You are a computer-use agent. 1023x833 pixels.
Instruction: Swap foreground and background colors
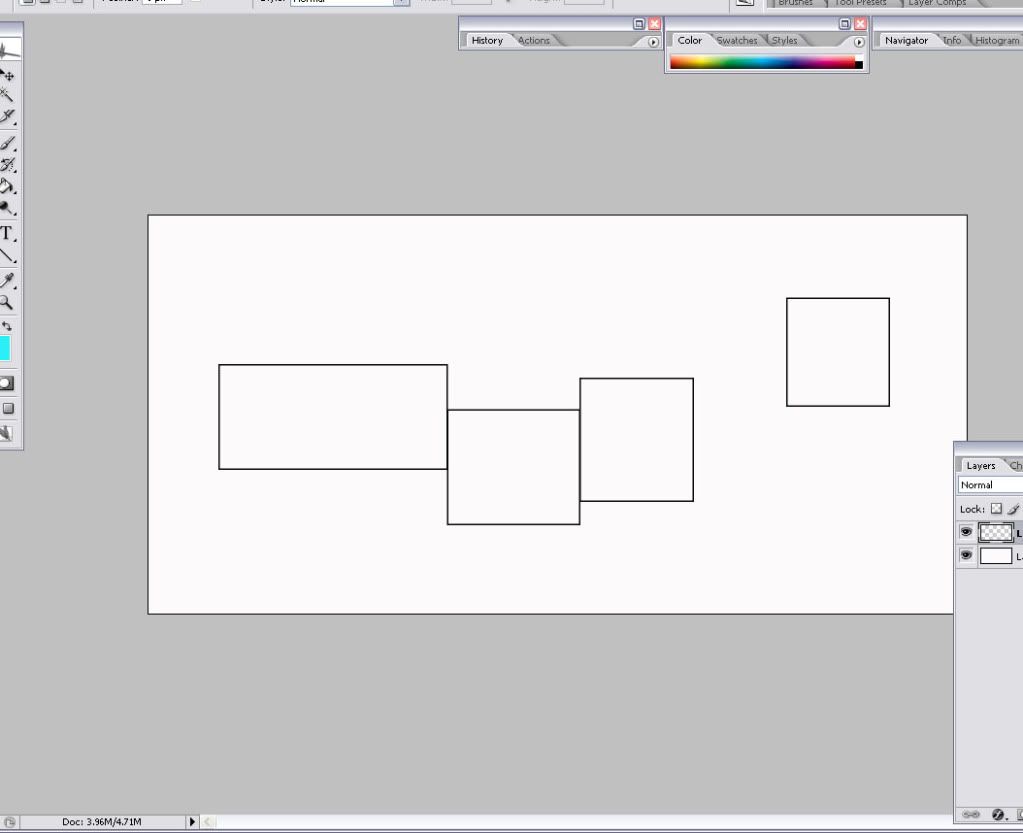pyautogui.click(x=7, y=326)
